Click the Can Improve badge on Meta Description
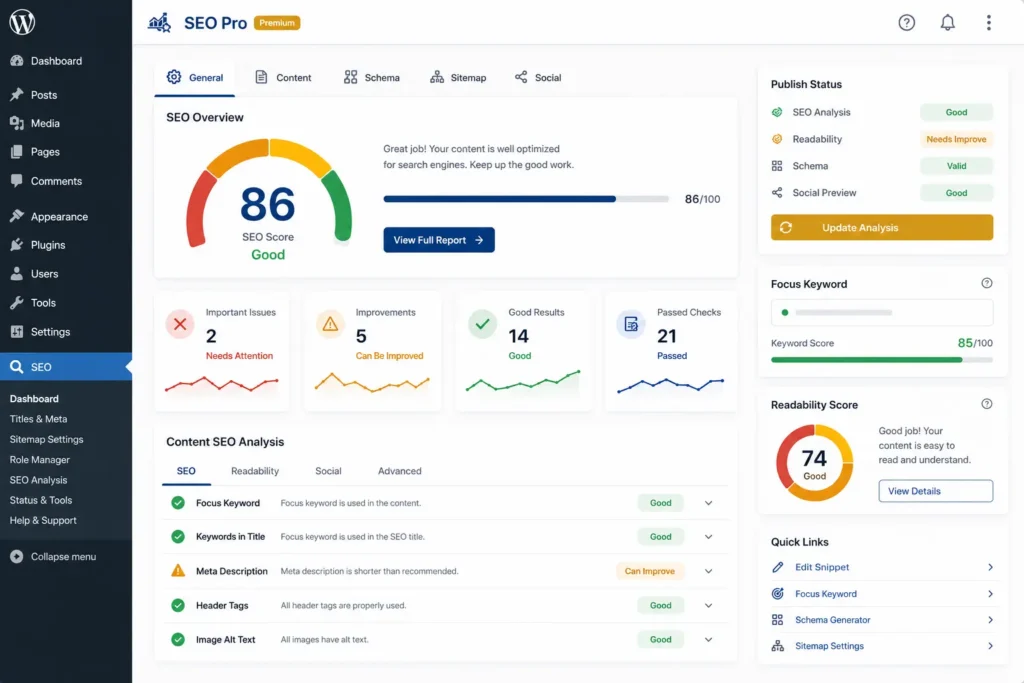Screen dimensions: 1024x683 650,571
